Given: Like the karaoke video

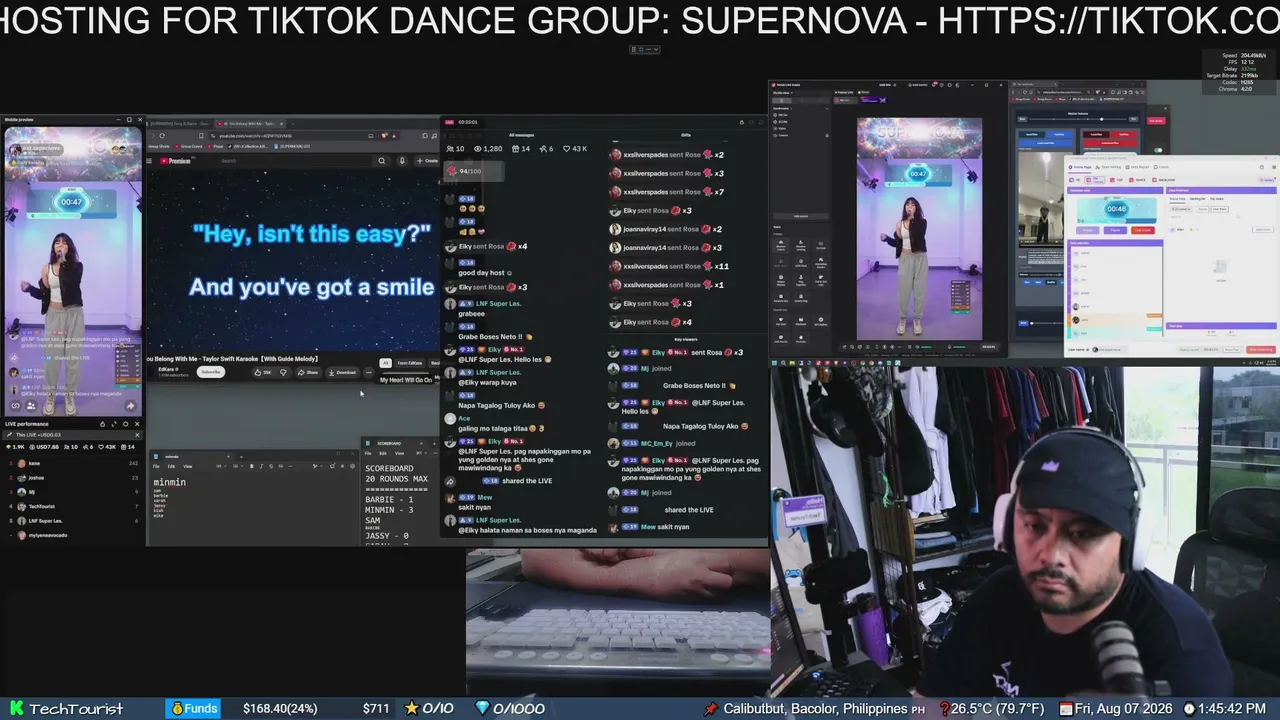Looking at the screenshot, I should [262, 372].
